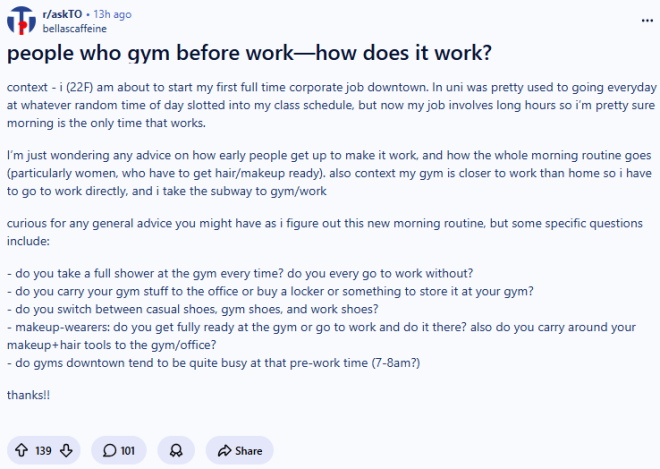Click the comment bubble icon
This screenshot has width=660, height=469.
tap(109, 450)
